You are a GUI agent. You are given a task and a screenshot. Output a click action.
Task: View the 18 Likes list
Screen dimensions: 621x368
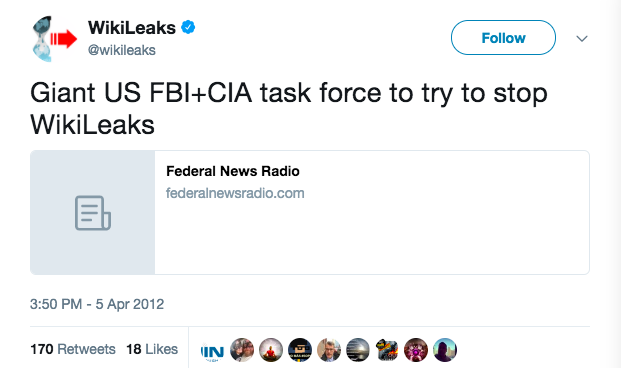(152, 349)
